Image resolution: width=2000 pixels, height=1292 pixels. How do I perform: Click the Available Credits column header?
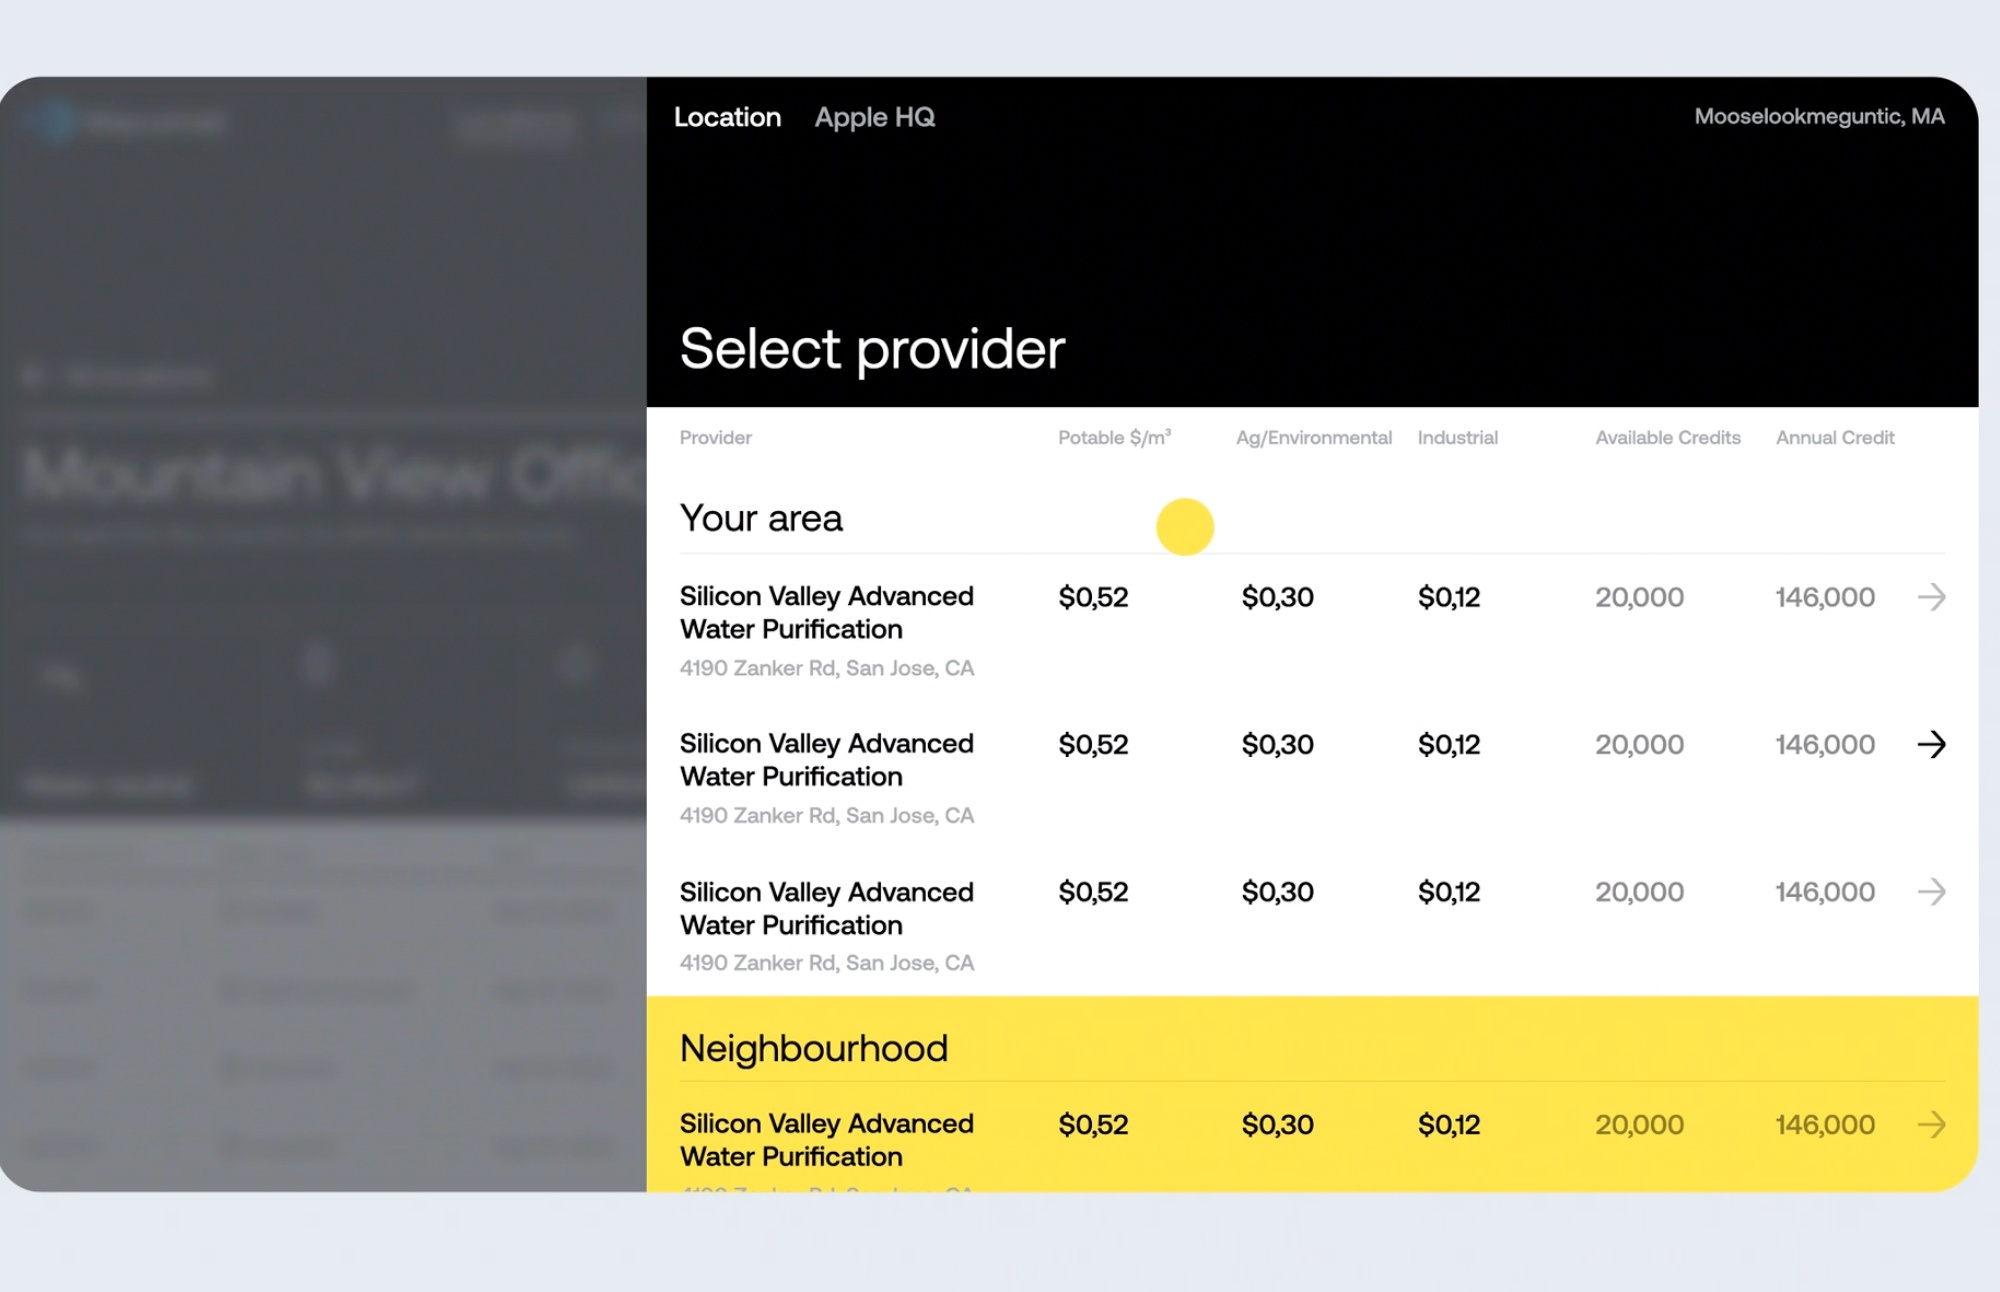(x=1668, y=437)
